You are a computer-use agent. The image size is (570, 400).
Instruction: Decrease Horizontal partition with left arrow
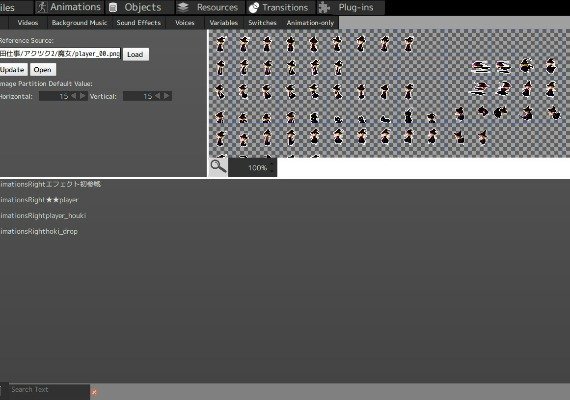coord(74,96)
